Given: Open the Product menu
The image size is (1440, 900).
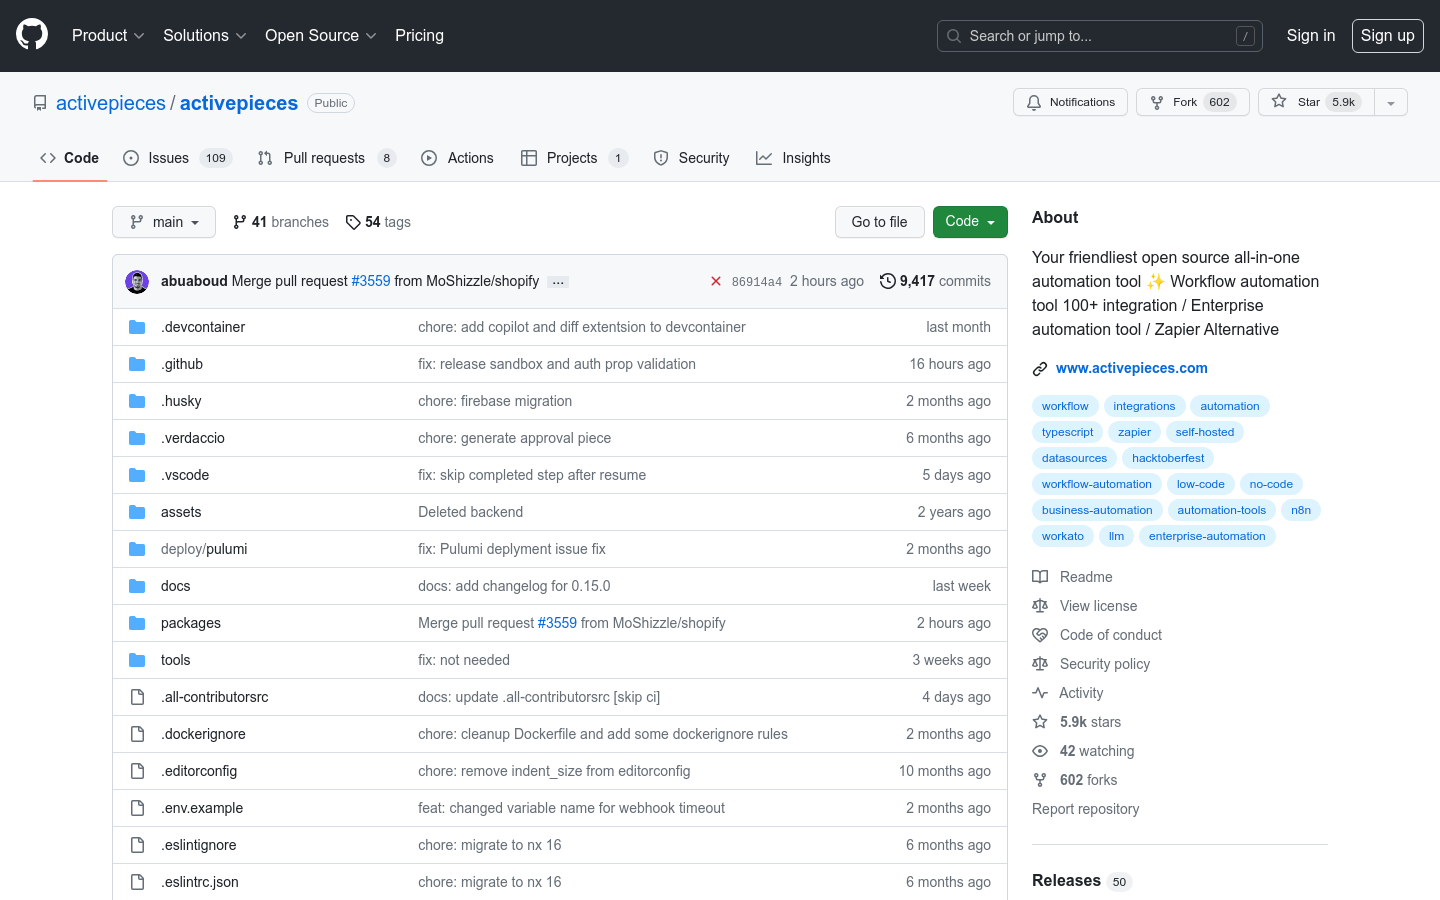Looking at the screenshot, I should [108, 35].
